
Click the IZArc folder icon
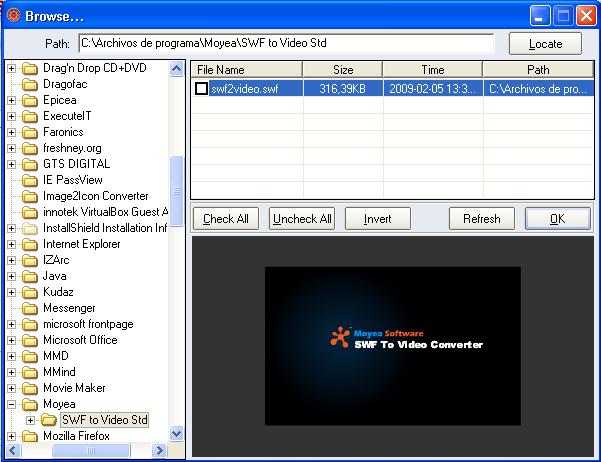(x=30, y=260)
